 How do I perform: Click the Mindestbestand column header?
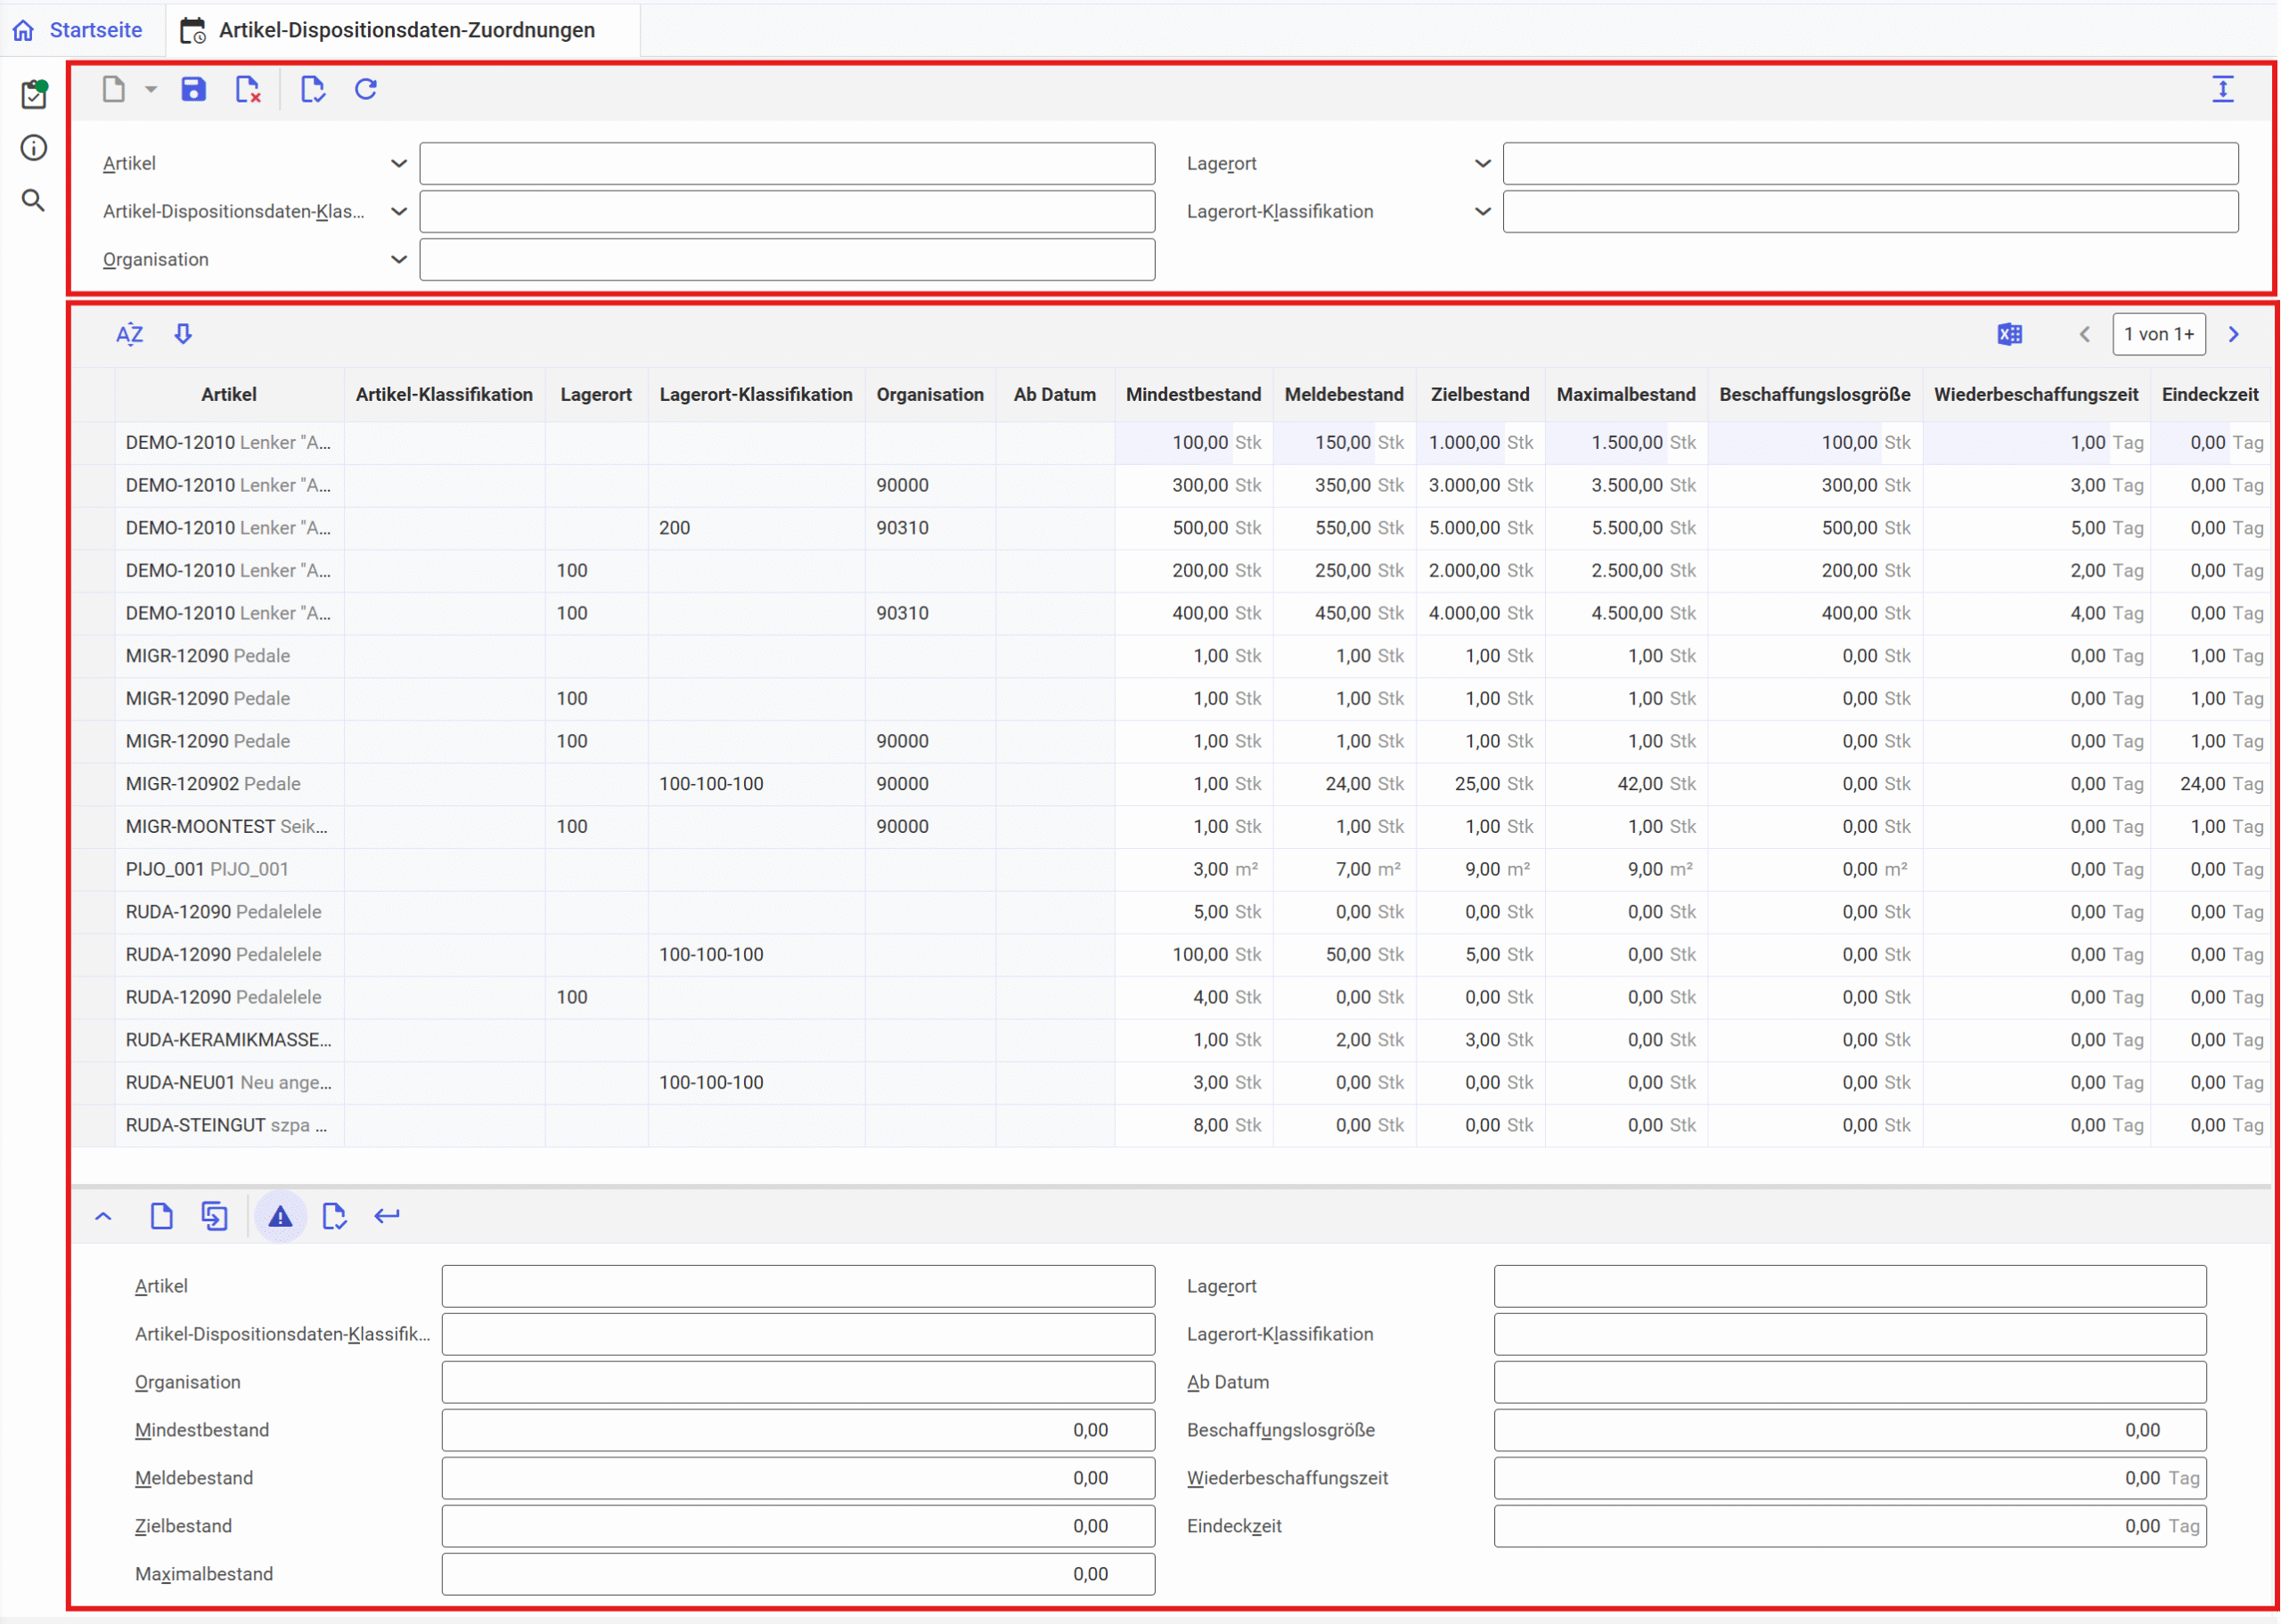tap(1193, 394)
